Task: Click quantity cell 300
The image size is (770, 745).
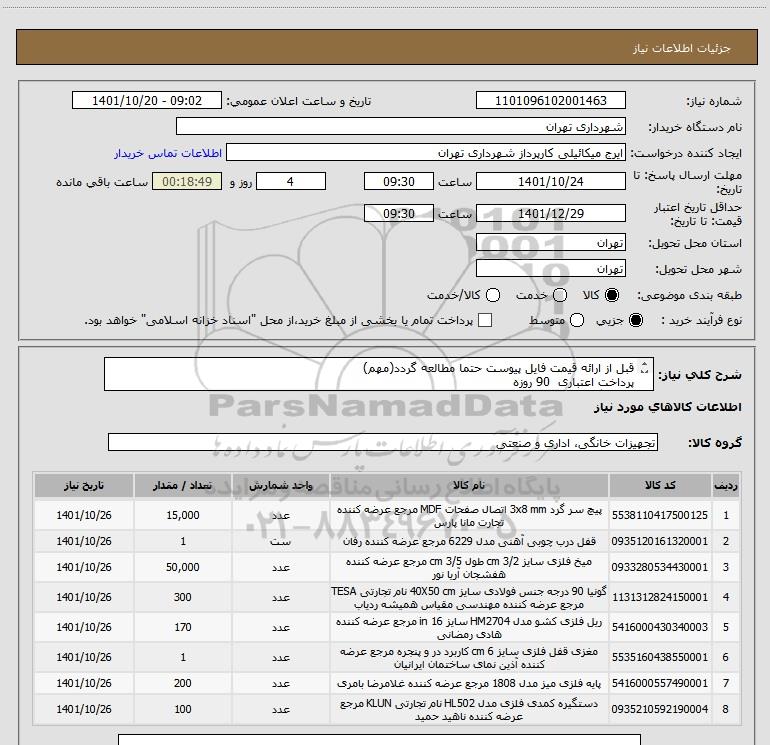Action: [x=183, y=597]
